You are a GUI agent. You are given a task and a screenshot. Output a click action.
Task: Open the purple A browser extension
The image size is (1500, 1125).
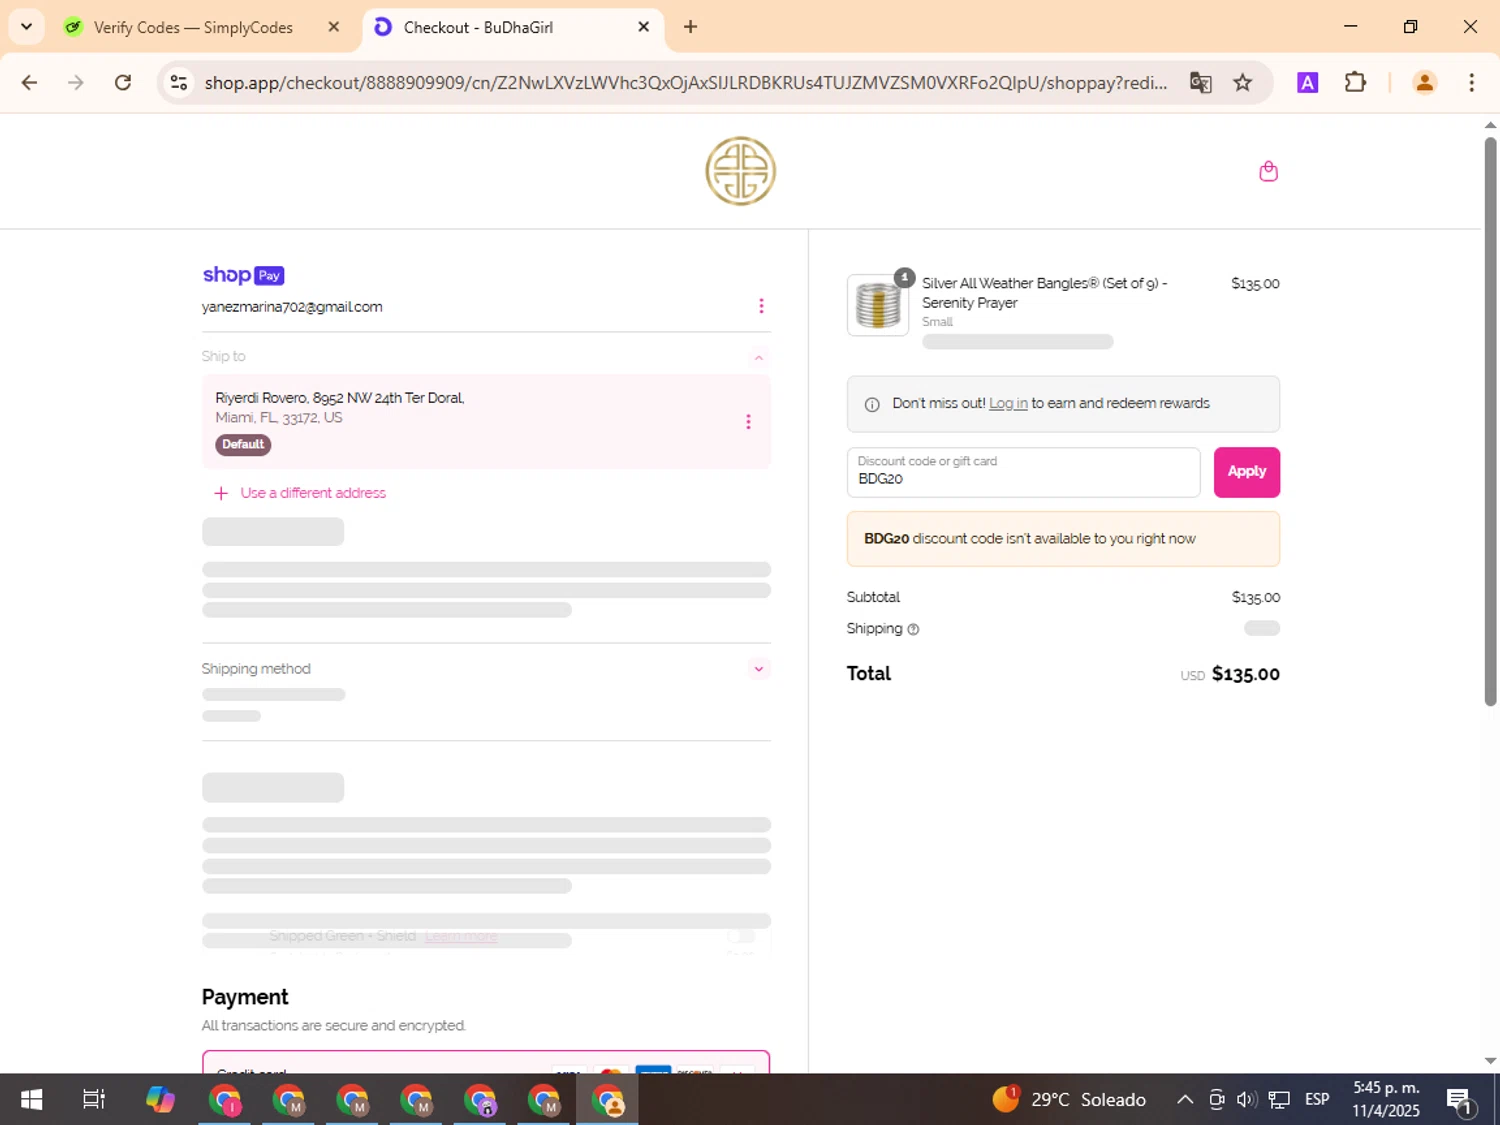coord(1307,82)
